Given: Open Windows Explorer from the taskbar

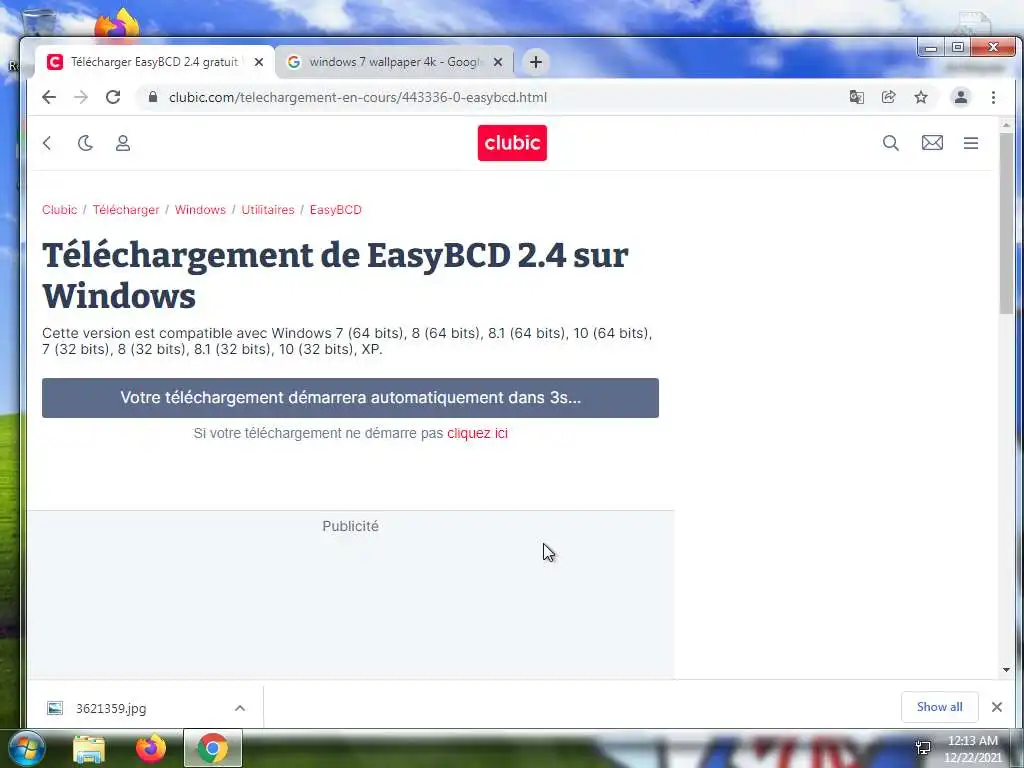Looking at the screenshot, I should point(89,748).
